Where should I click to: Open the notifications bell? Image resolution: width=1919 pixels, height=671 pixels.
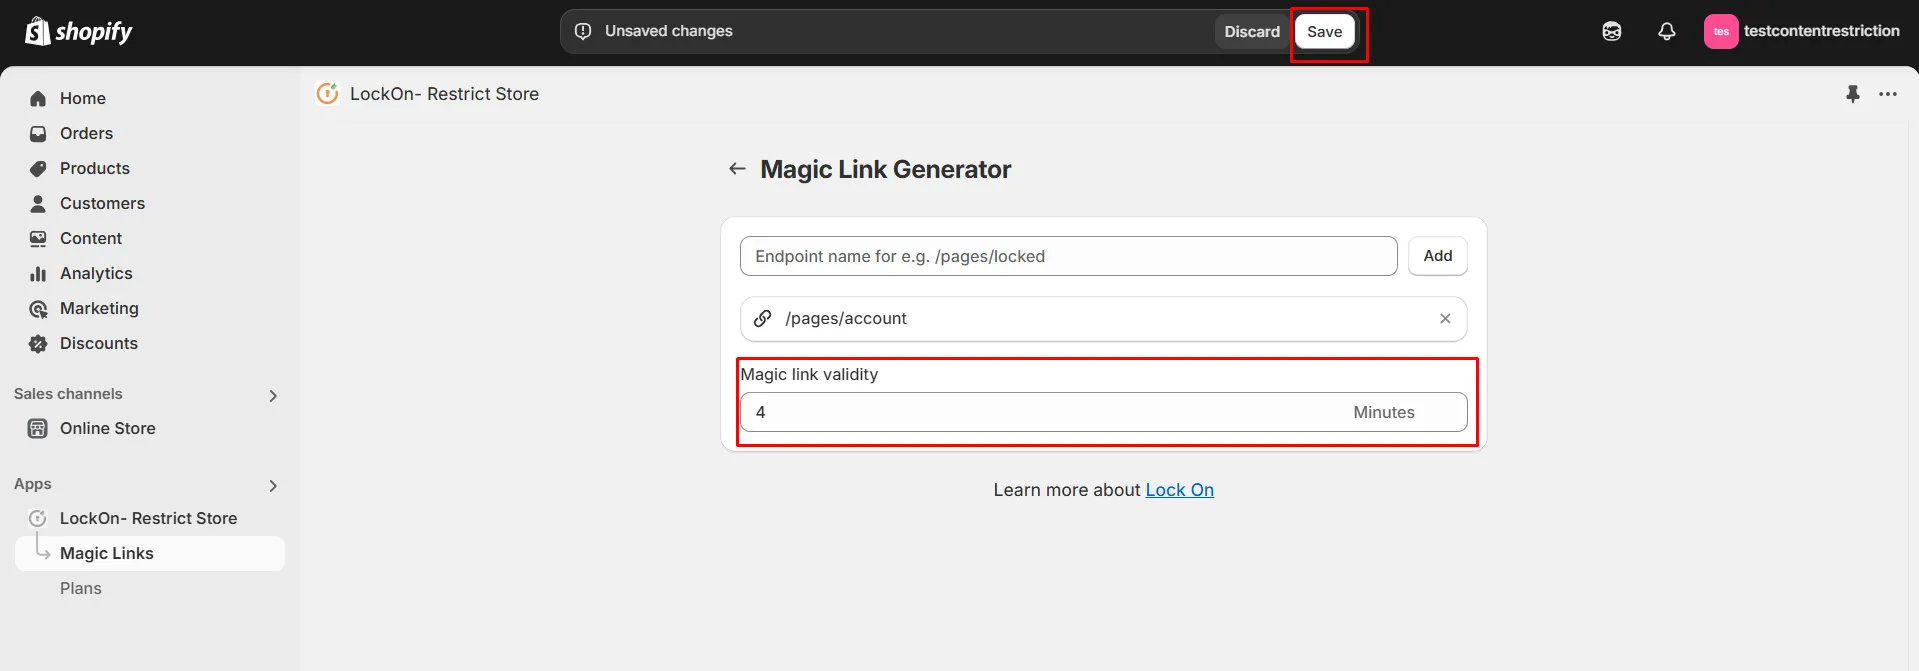(x=1666, y=31)
